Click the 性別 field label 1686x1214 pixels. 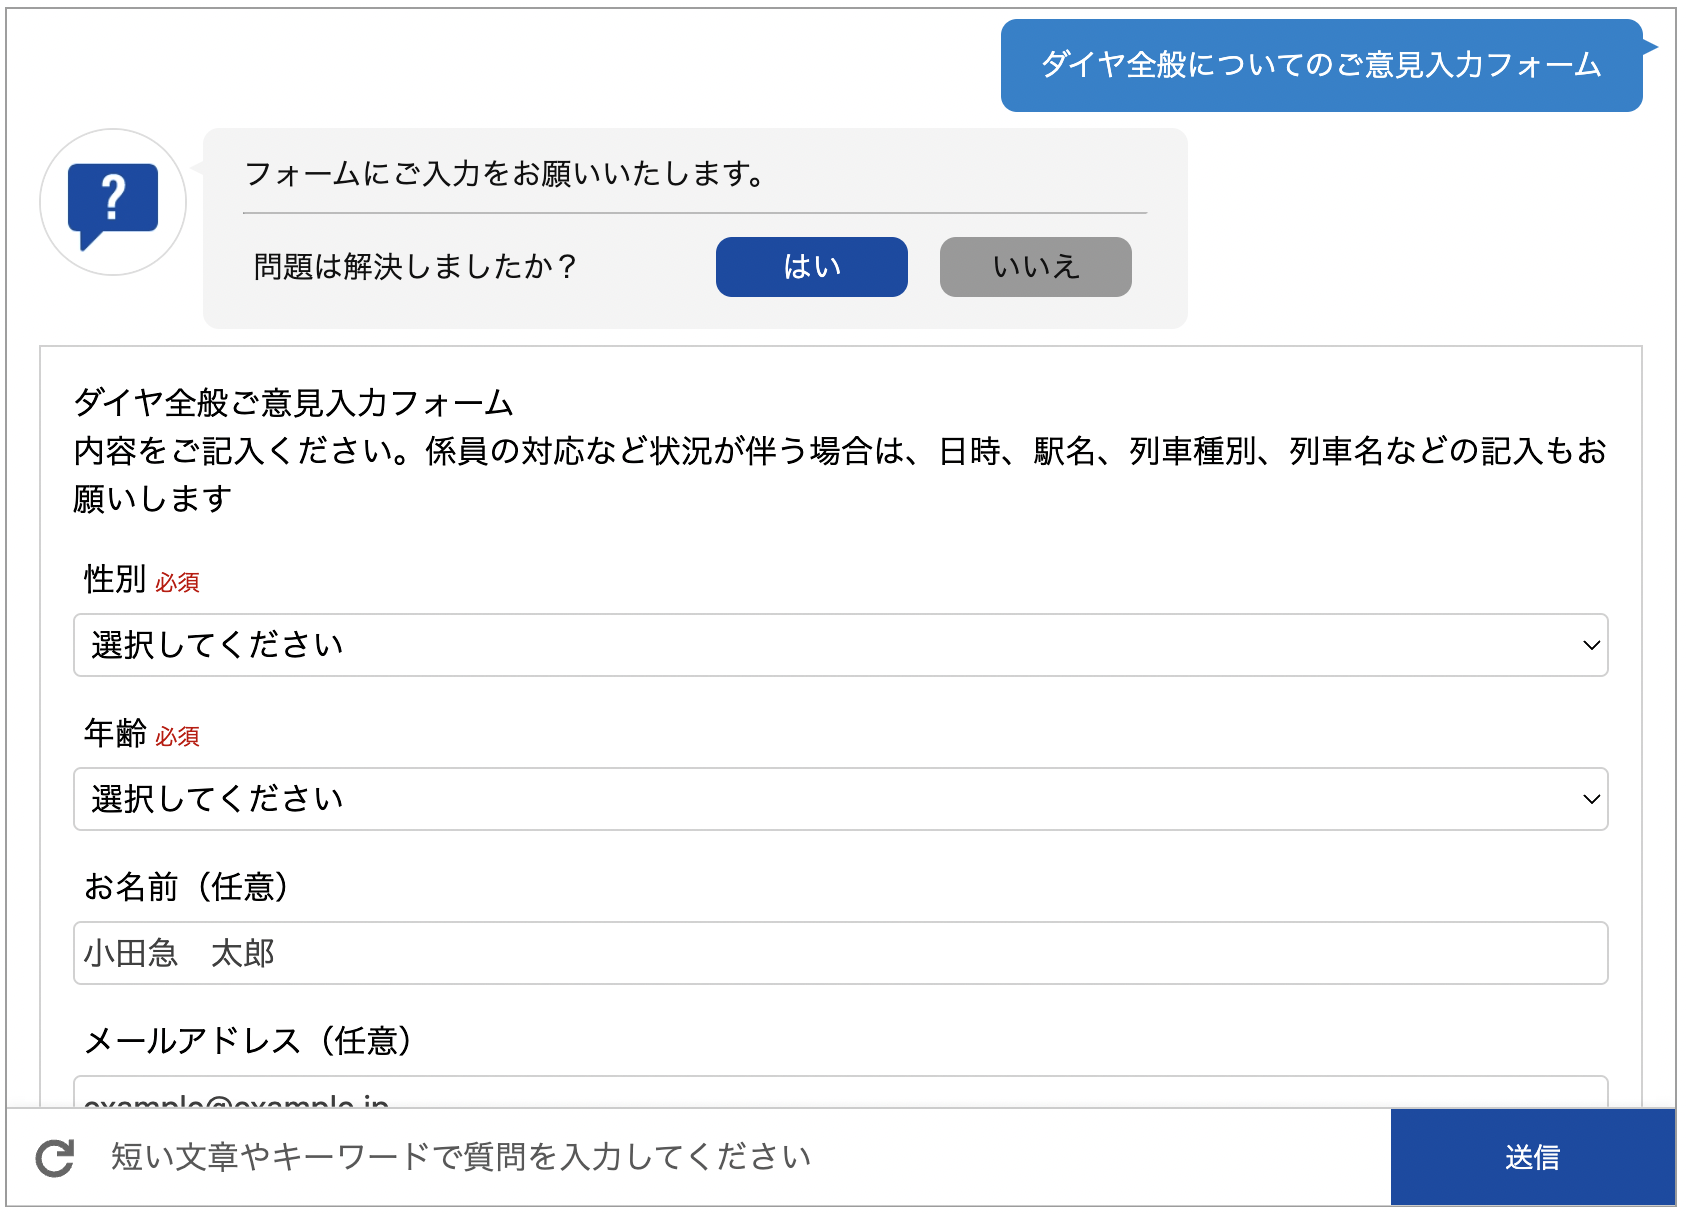coord(115,579)
